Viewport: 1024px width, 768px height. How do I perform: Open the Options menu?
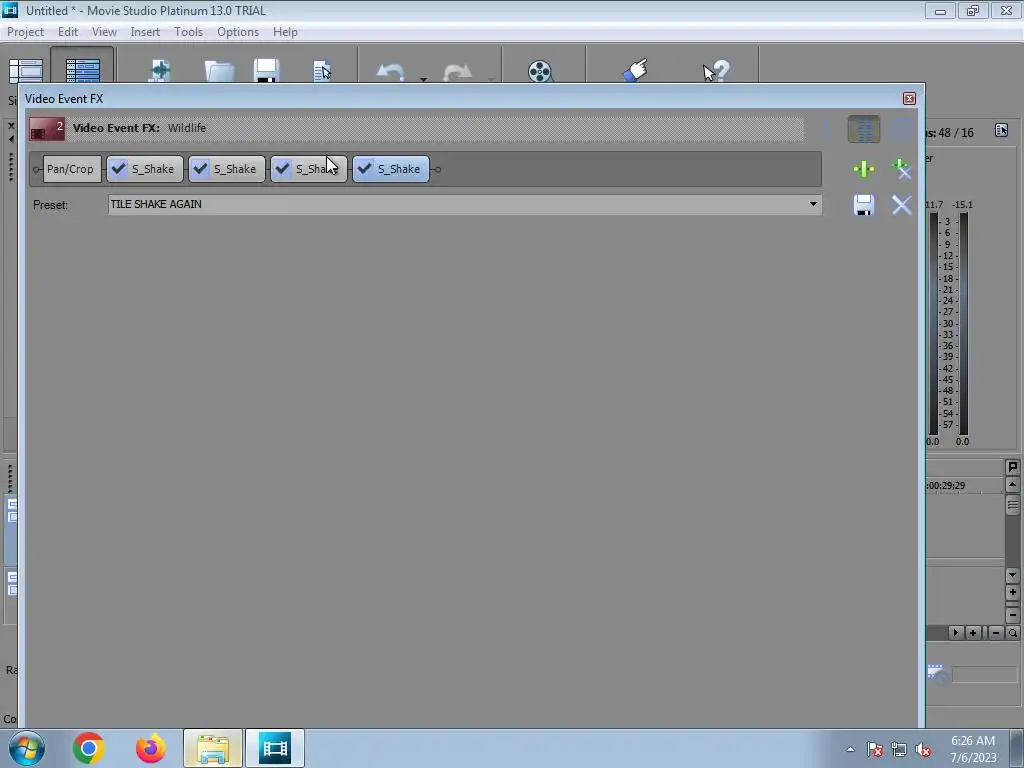tap(238, 31)
